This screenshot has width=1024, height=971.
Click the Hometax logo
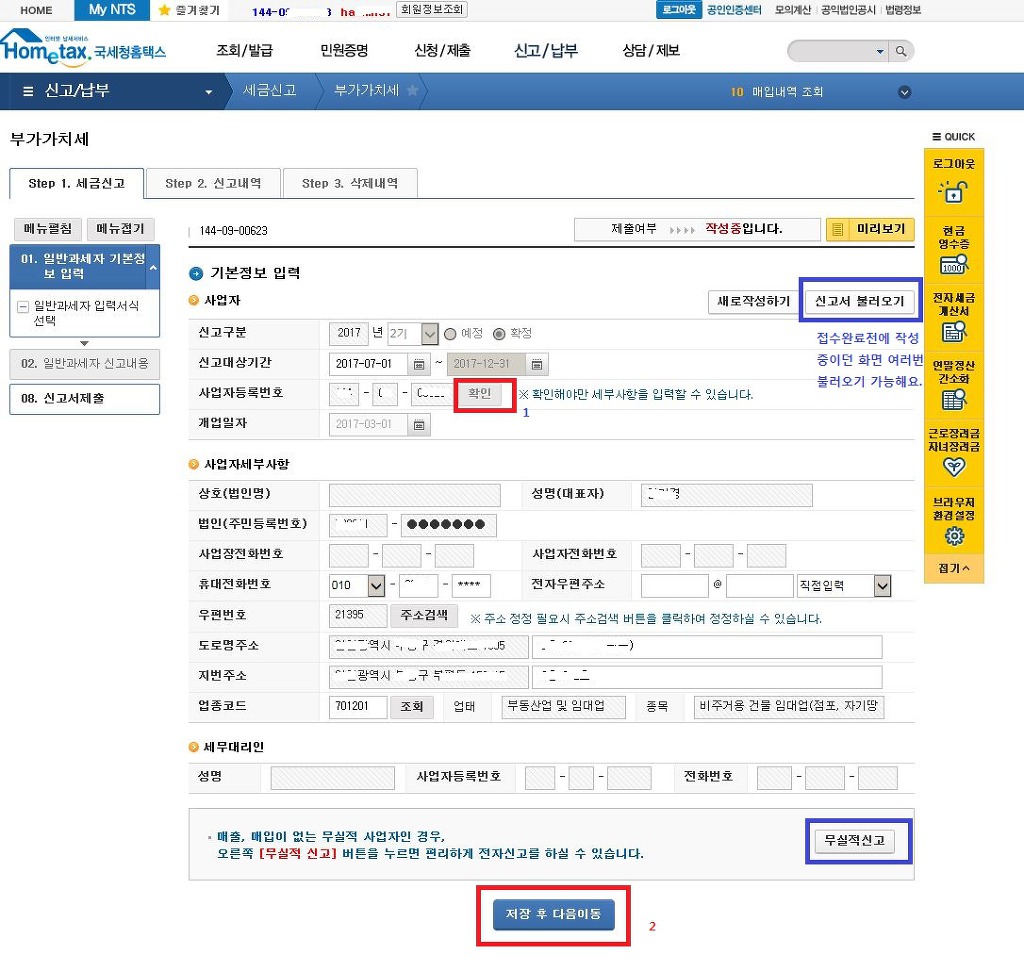click(x=84, y=47)
